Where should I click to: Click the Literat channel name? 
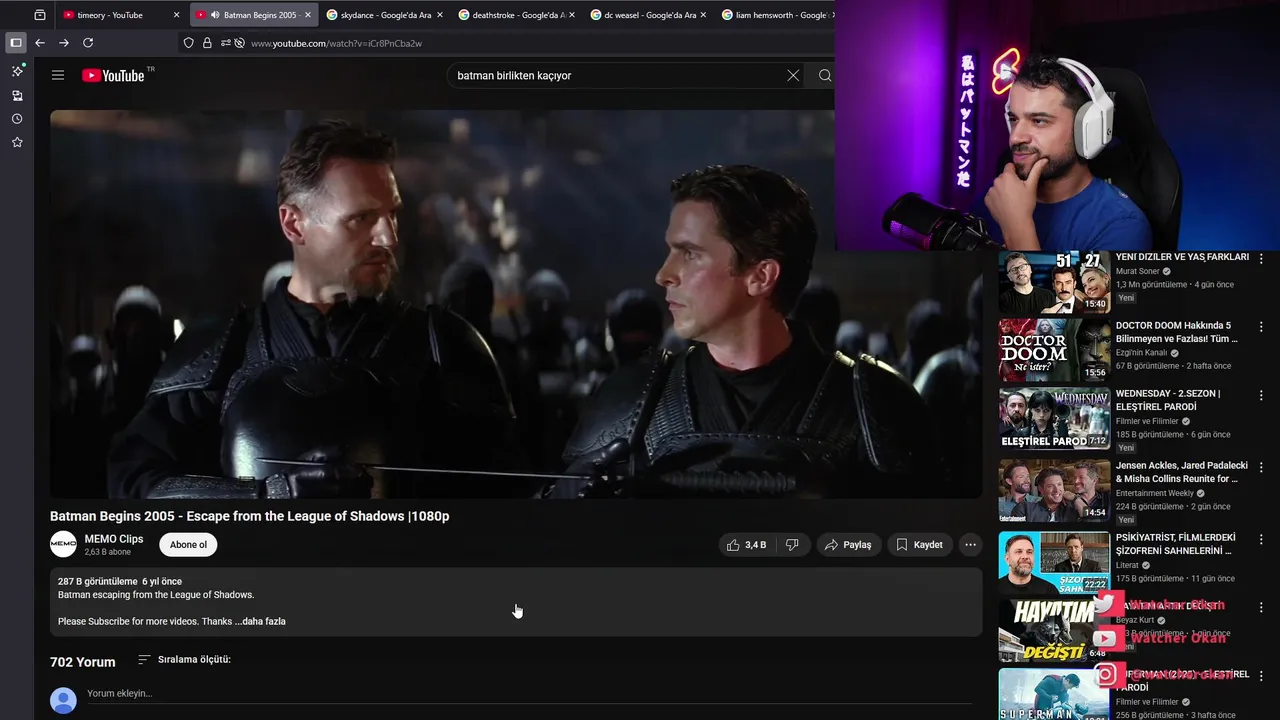click(1128, 565)
